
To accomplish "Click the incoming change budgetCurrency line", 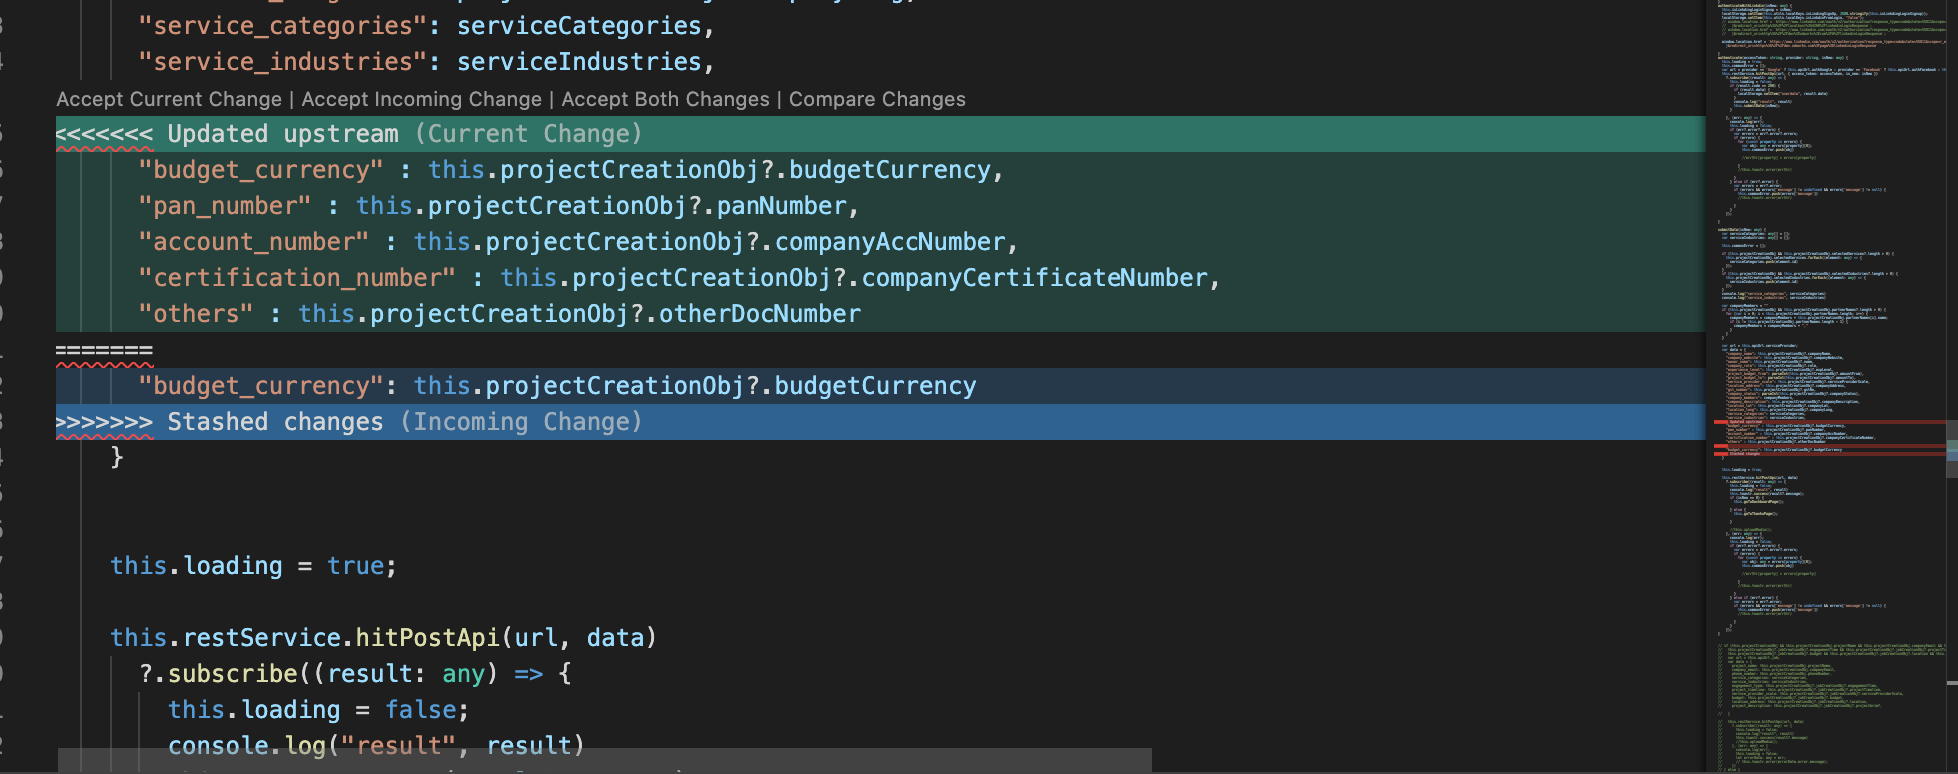I will (557, 386).
